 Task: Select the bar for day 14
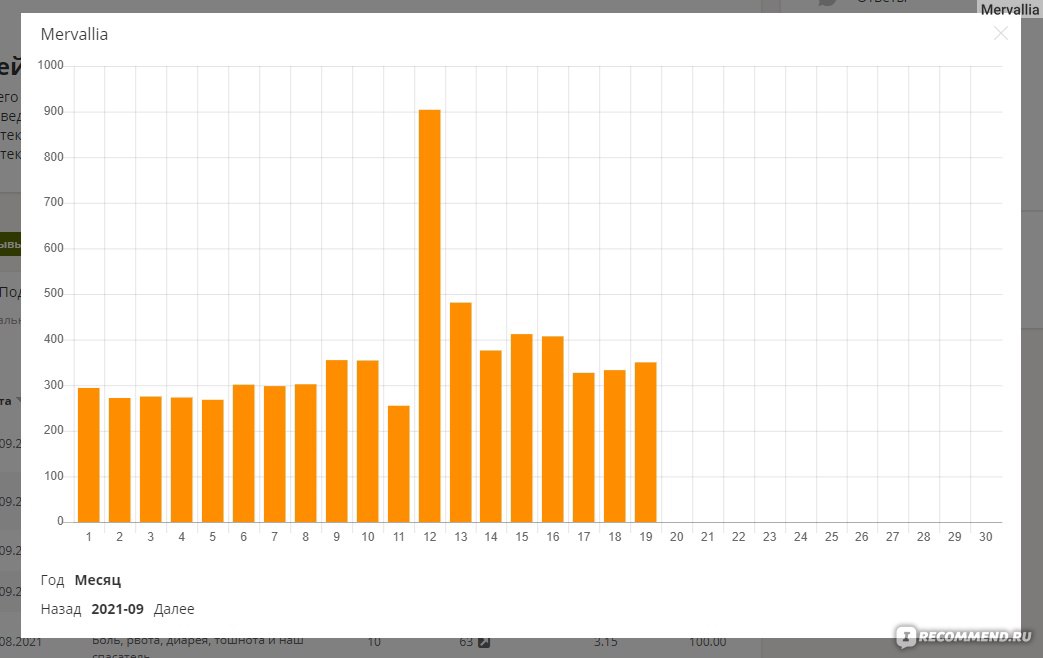click(x=491, y=436)
